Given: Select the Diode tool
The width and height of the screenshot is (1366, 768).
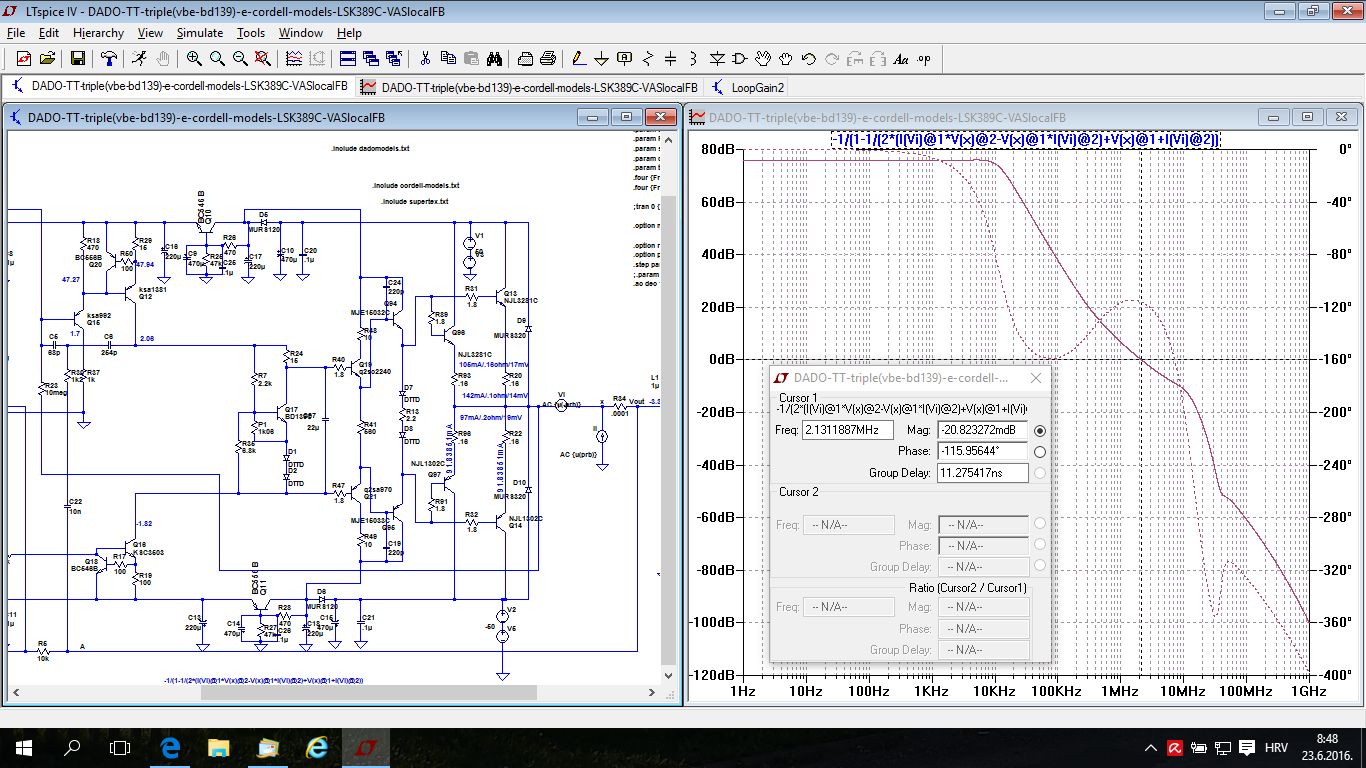Looking at the screenshot, I should point(717,59).
